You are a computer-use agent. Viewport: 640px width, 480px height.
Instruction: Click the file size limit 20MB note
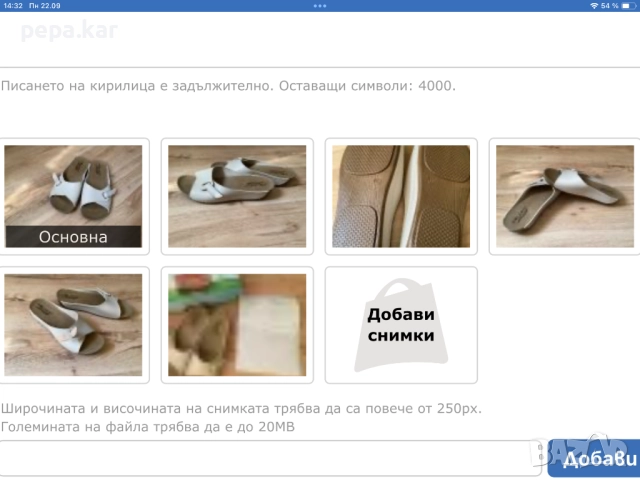point(148,427)
